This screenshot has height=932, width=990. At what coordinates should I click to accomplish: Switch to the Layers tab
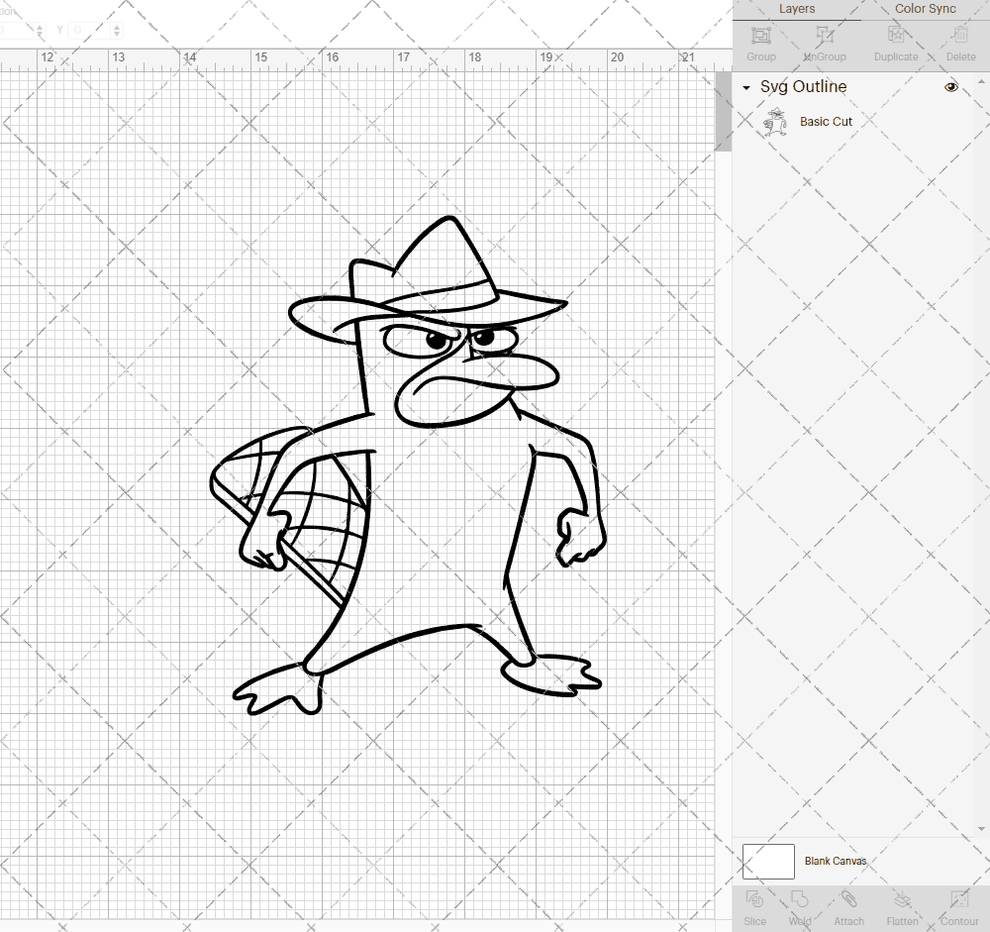click(797, 9)
